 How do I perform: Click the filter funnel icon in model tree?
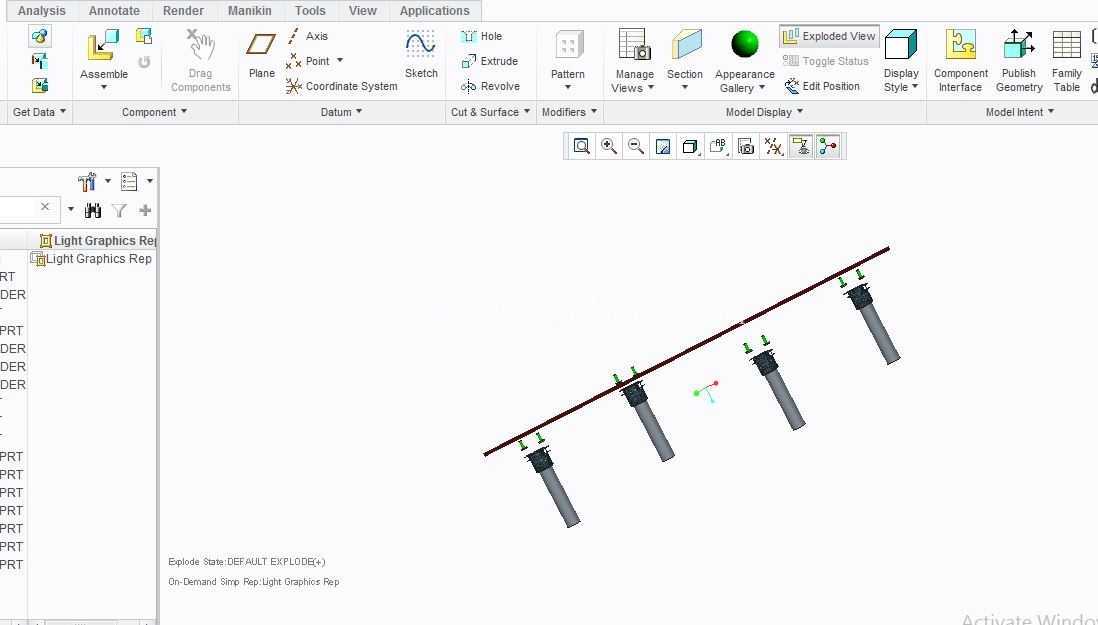(119, 210)
